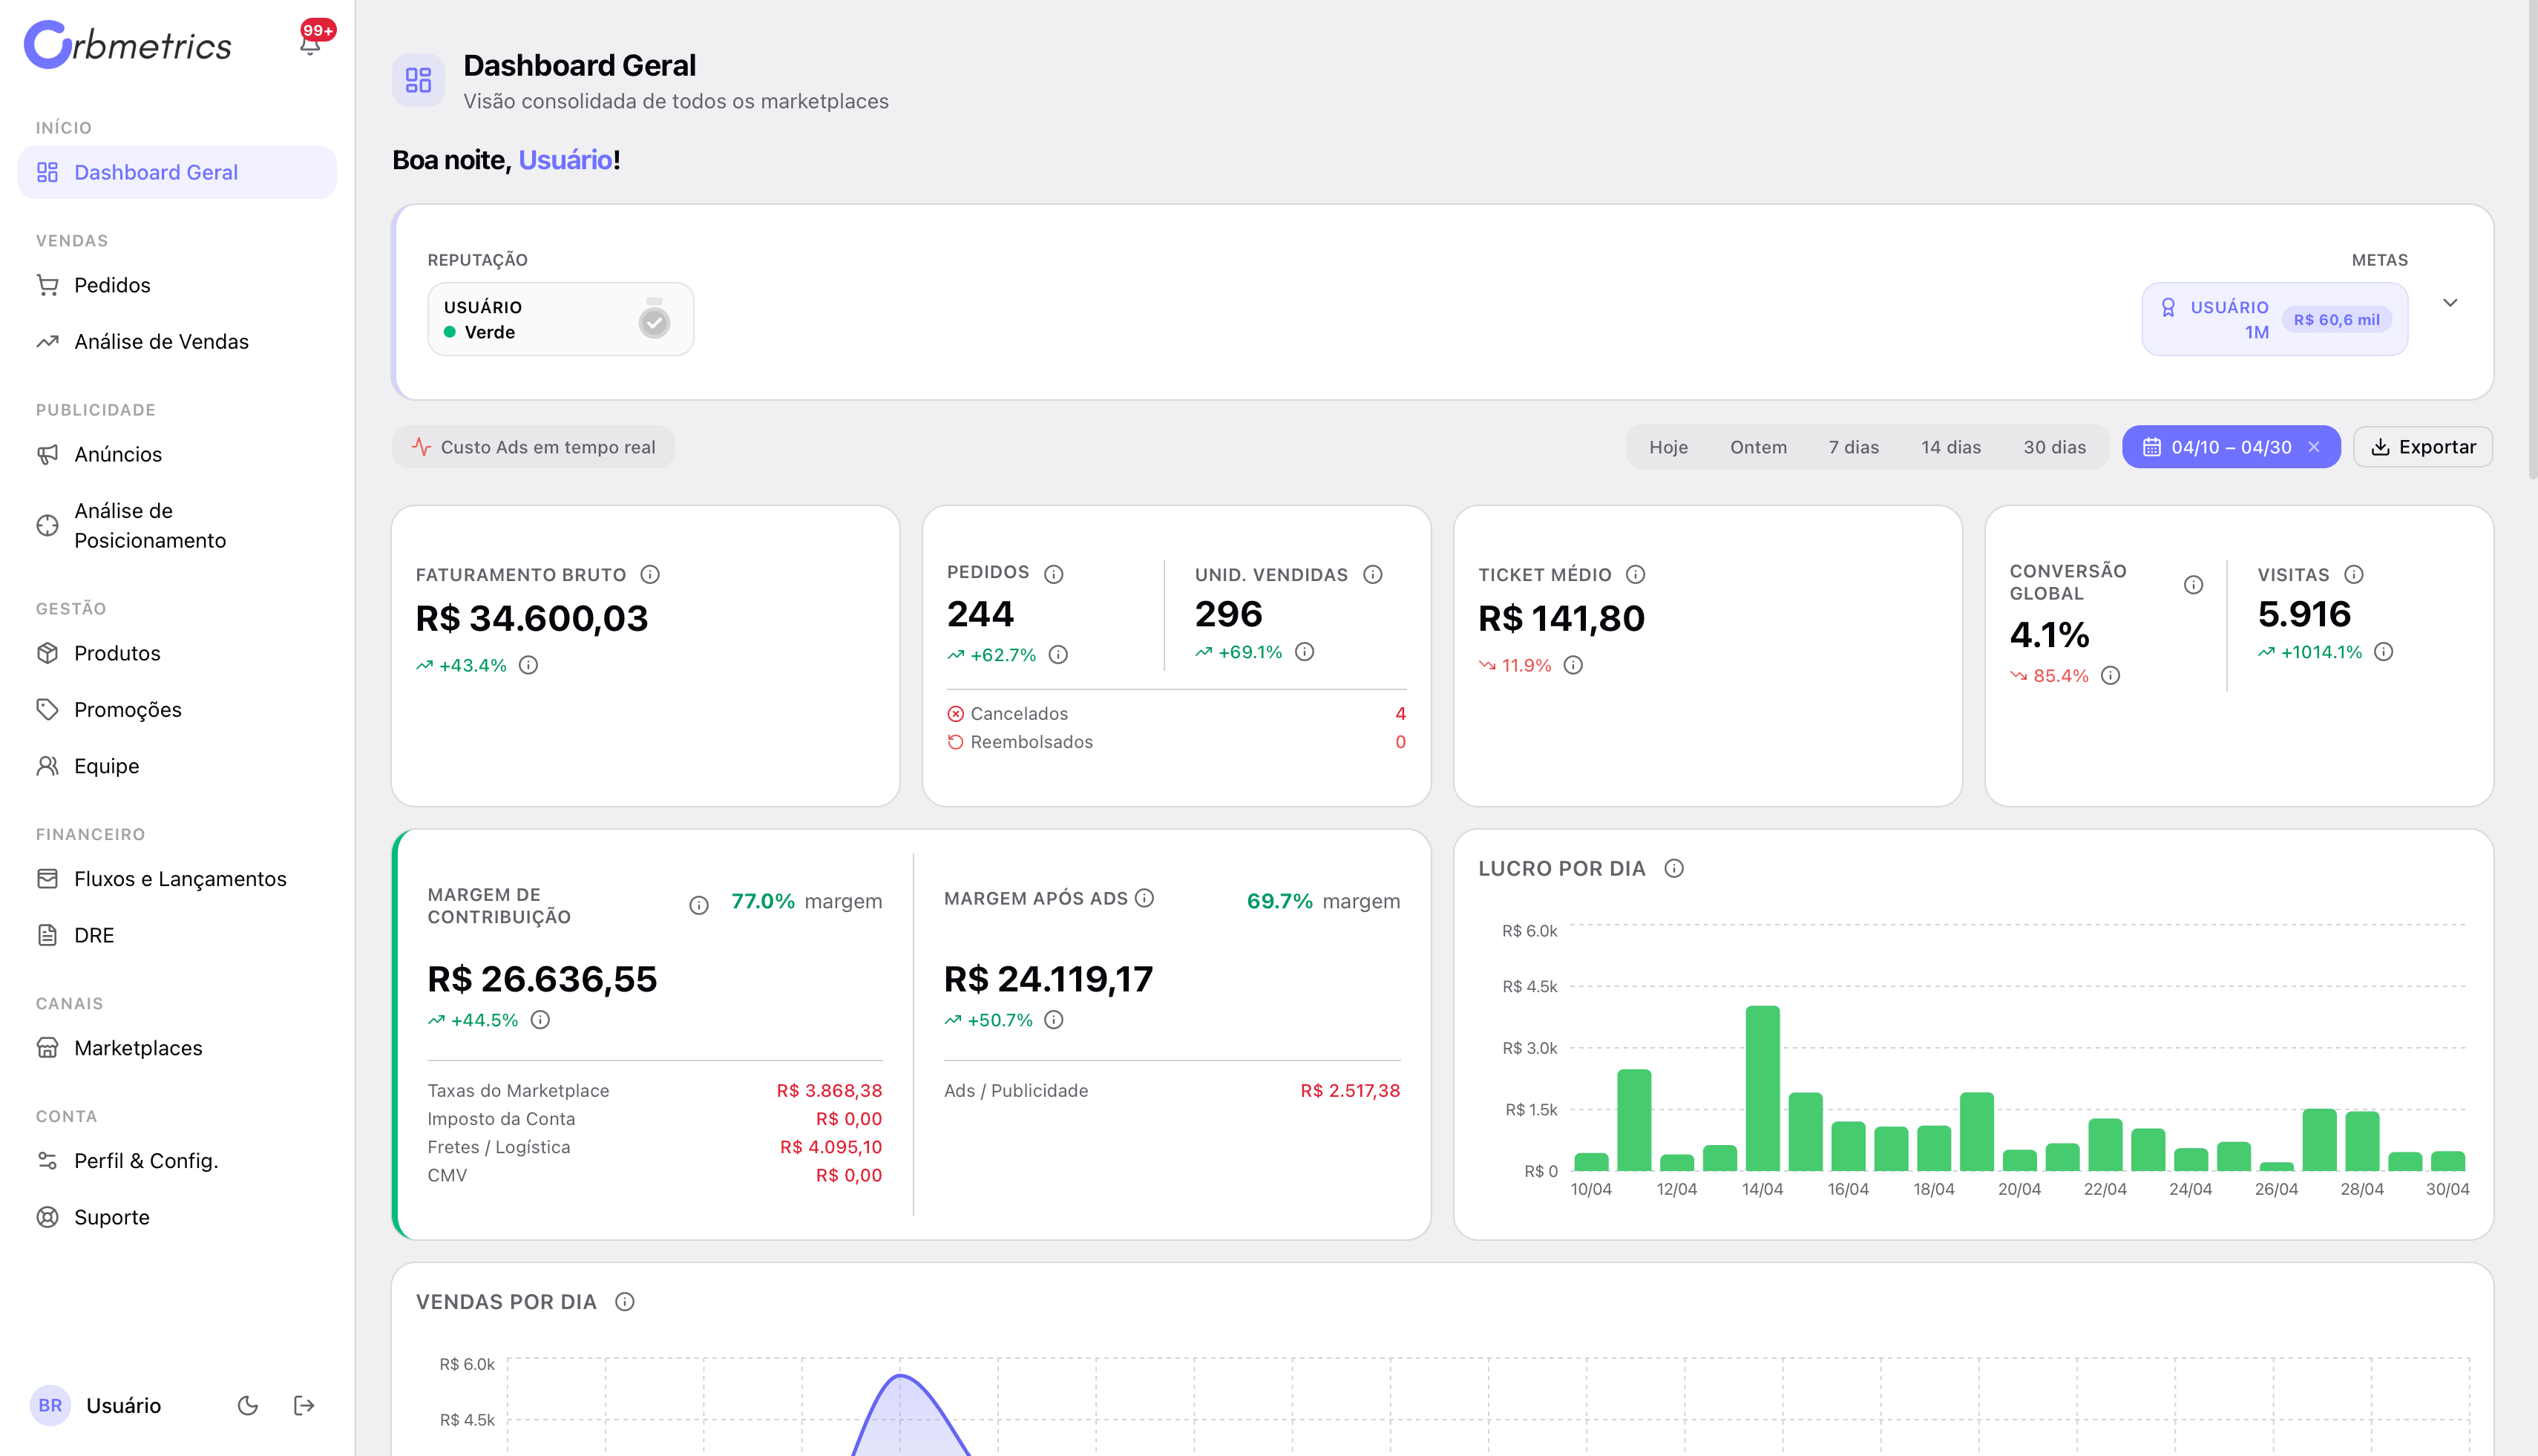The height and width of the screenshot is (1456, 2538).
Task: Select the 14 dias period filter
Action: point(1951,447)
